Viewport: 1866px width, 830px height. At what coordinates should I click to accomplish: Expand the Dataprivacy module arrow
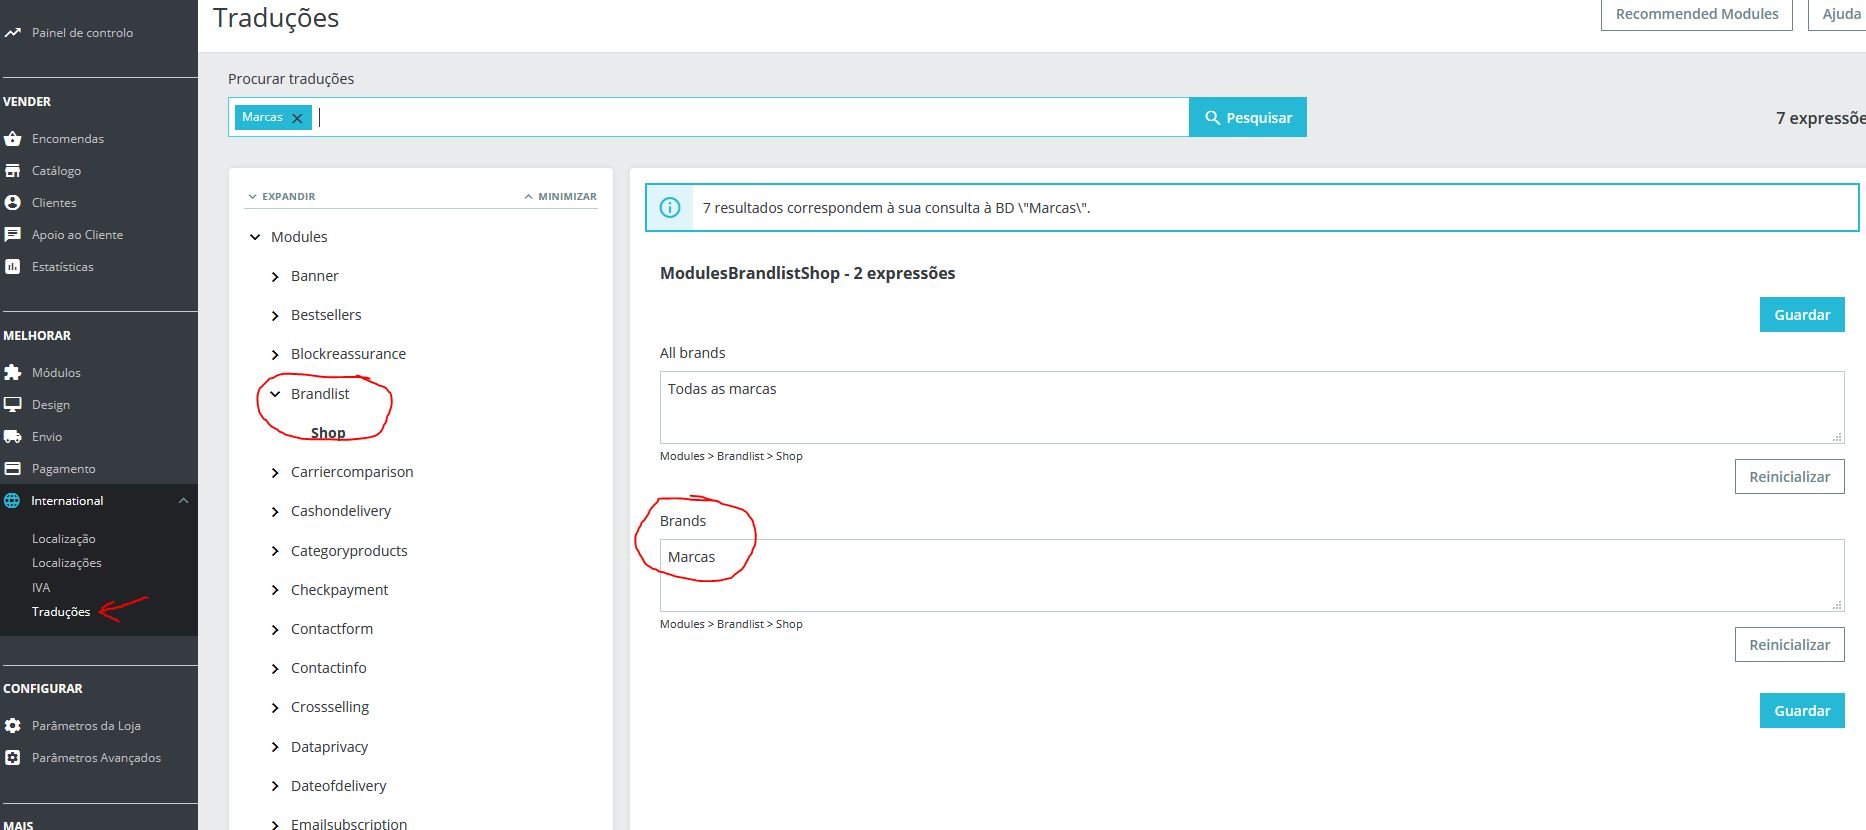pyautogui.click(x=275, y=748)
